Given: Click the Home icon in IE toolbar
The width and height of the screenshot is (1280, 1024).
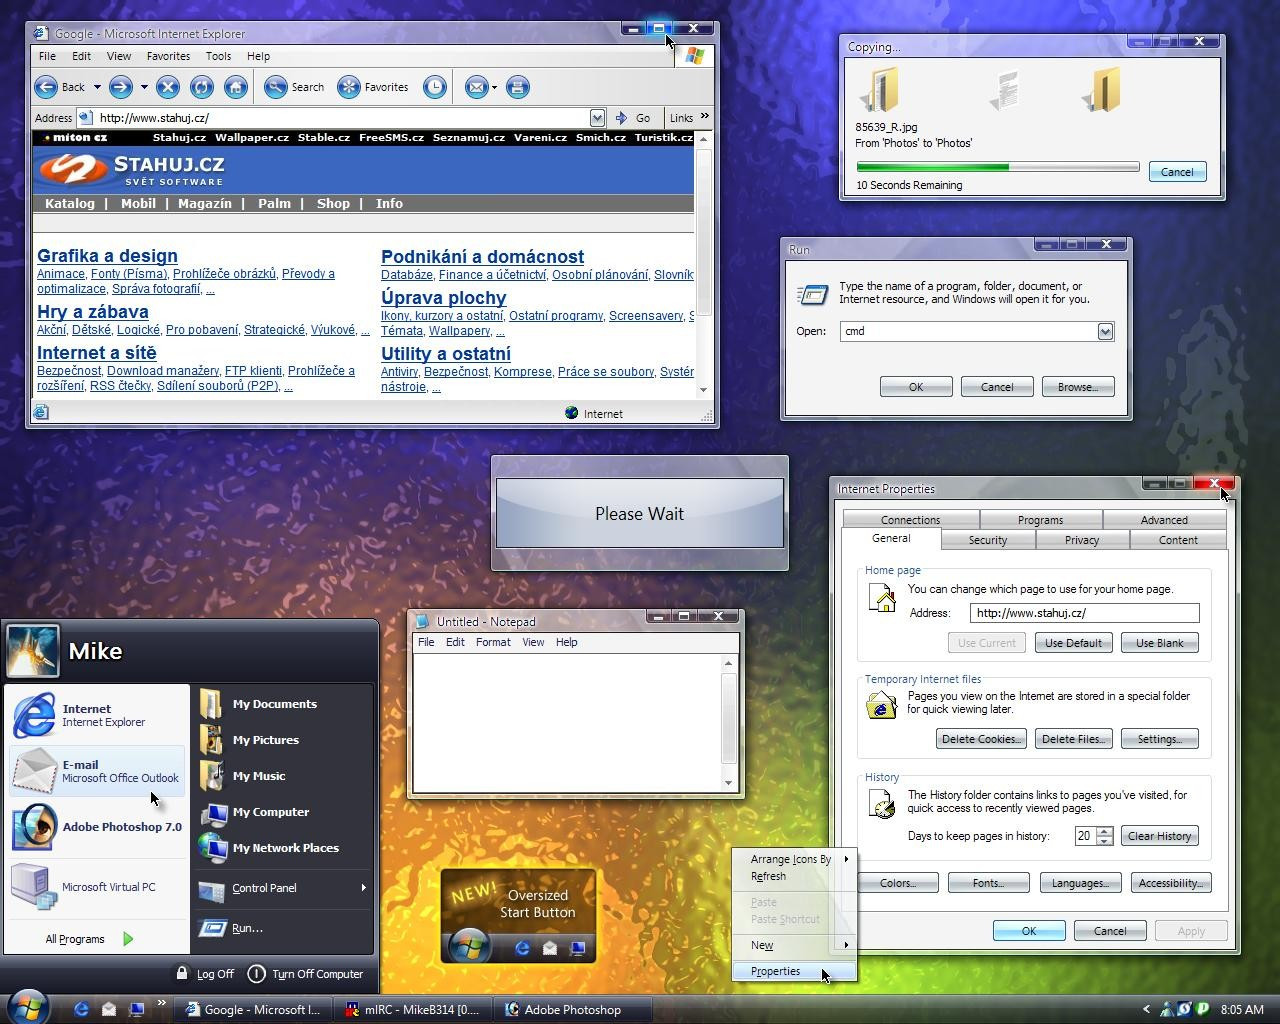Looking at the screenshot, I should tap(235, 87).
